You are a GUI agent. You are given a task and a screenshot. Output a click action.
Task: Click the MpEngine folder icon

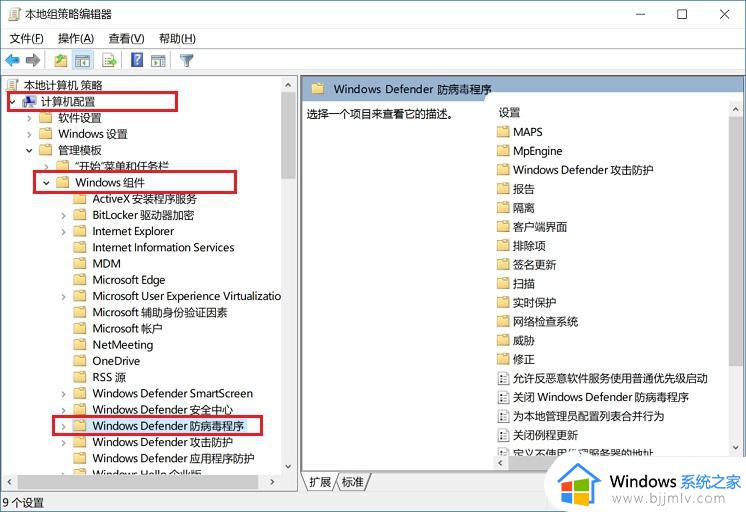pos(503,151)
